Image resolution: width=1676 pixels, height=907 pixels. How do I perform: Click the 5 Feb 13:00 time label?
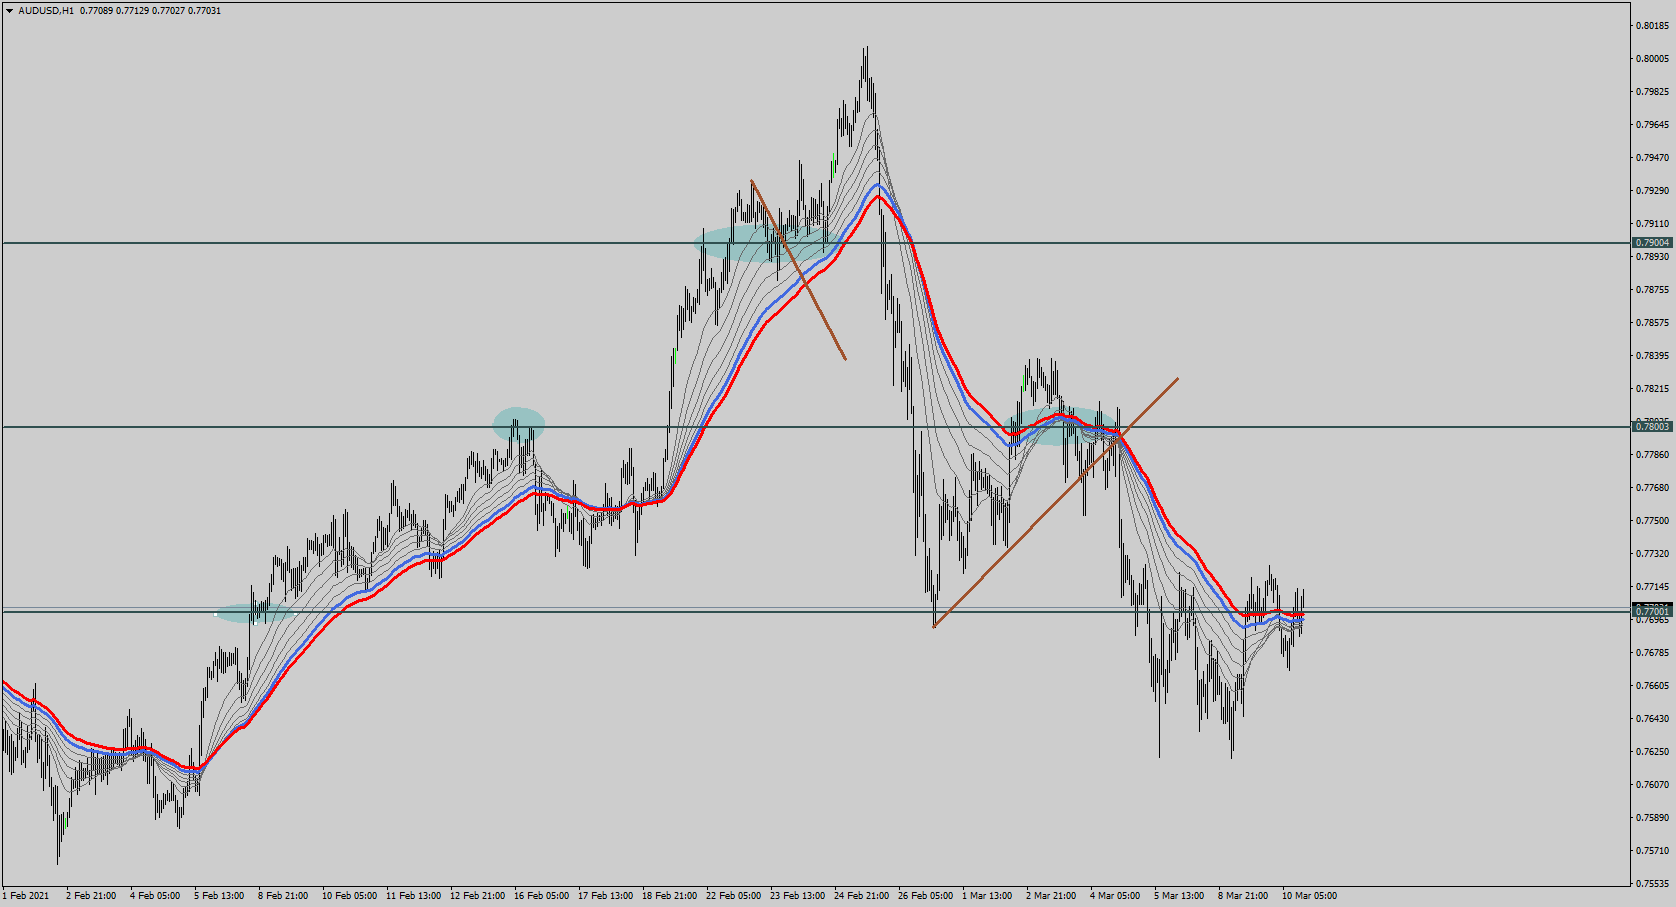219,896
